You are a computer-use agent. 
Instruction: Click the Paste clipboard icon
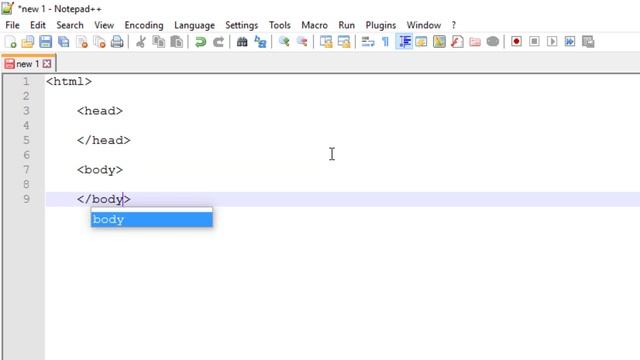coord(176,42)
